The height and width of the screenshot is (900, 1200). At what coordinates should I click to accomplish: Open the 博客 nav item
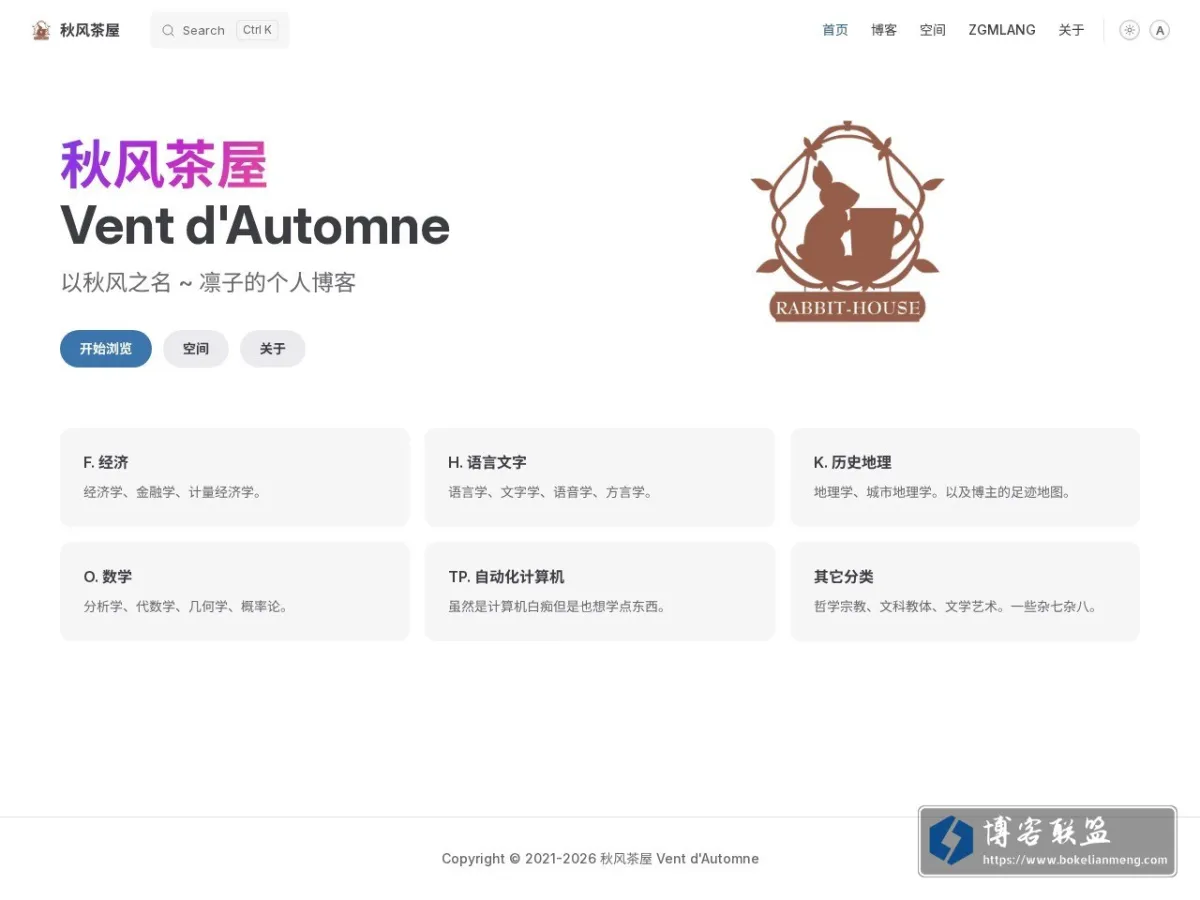(x=884, y=30)
